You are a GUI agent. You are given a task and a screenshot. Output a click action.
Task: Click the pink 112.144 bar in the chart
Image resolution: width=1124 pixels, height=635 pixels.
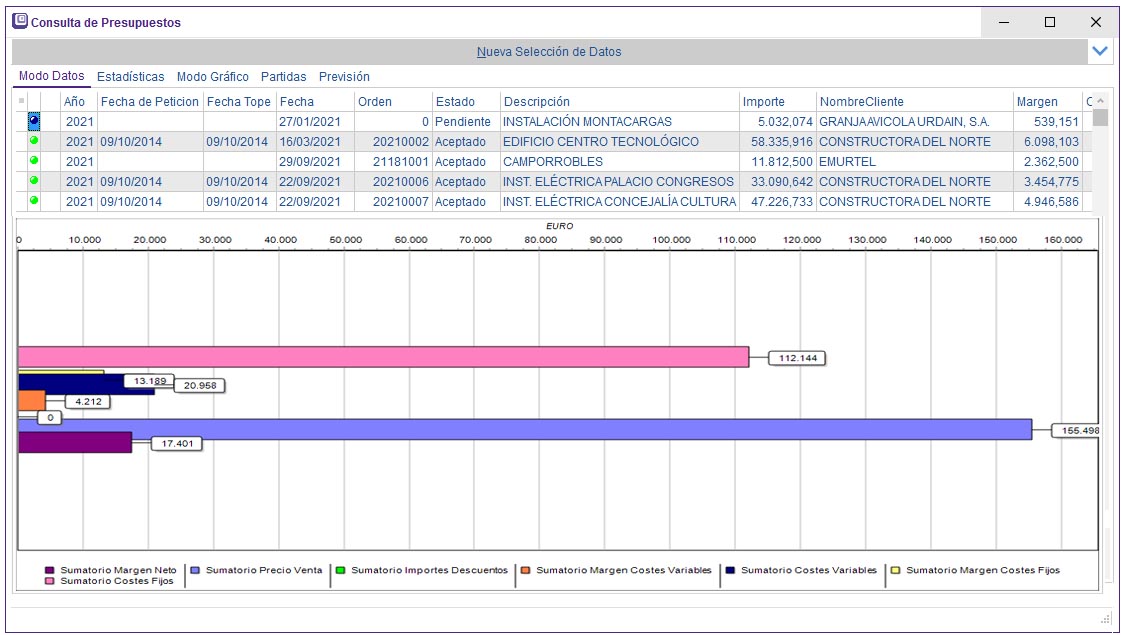click(x=383, y=357)
